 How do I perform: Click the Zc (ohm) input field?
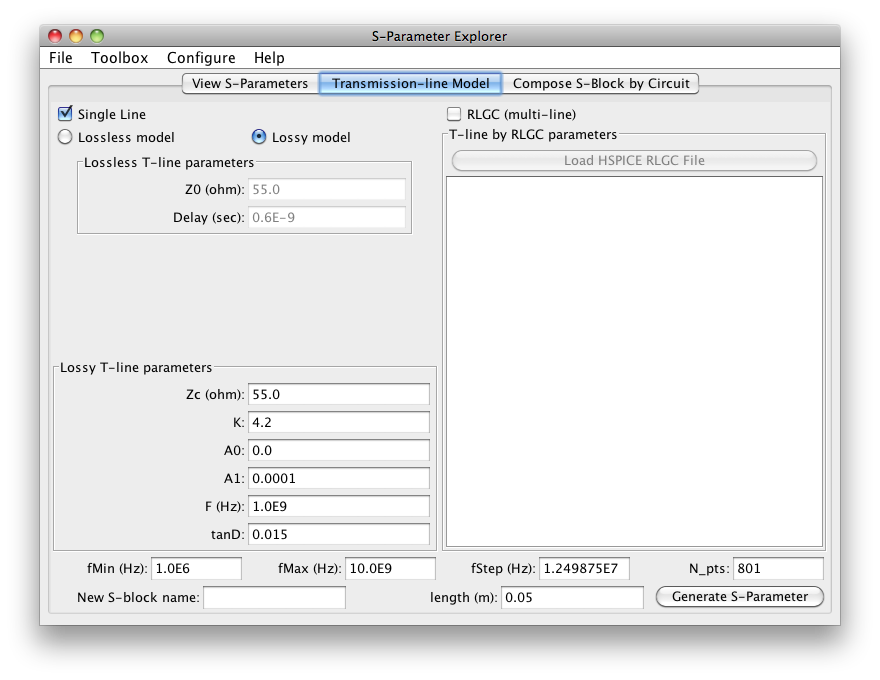pyautogui.click(x=338, y=395)
